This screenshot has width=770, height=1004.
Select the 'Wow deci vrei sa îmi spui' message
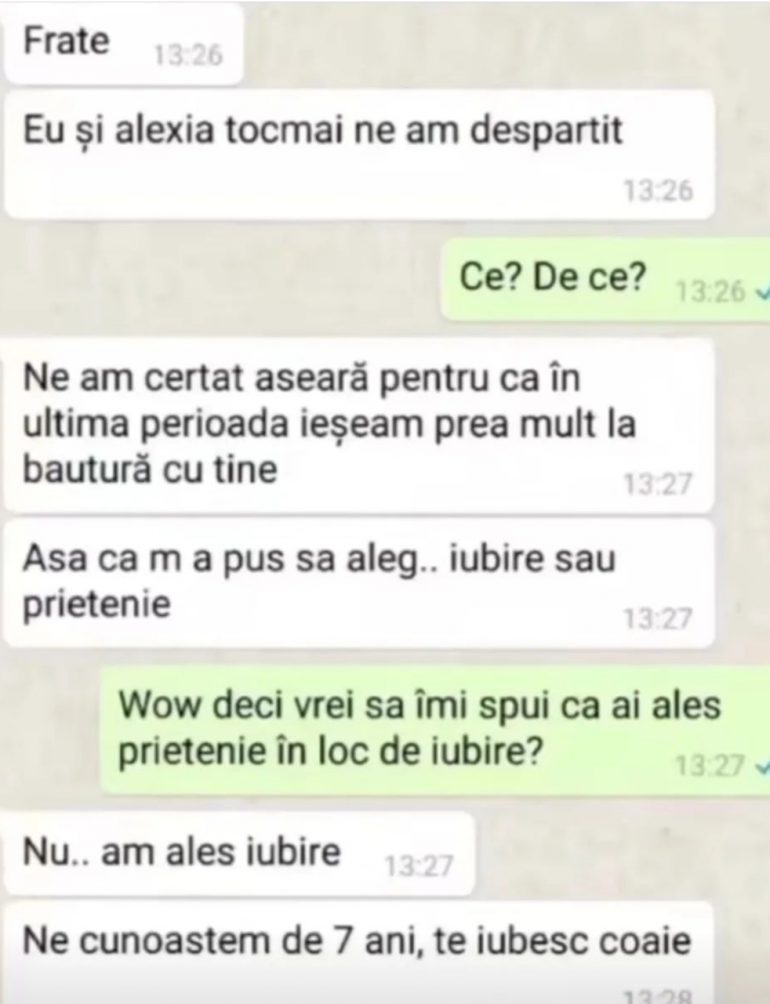(435, 729)
